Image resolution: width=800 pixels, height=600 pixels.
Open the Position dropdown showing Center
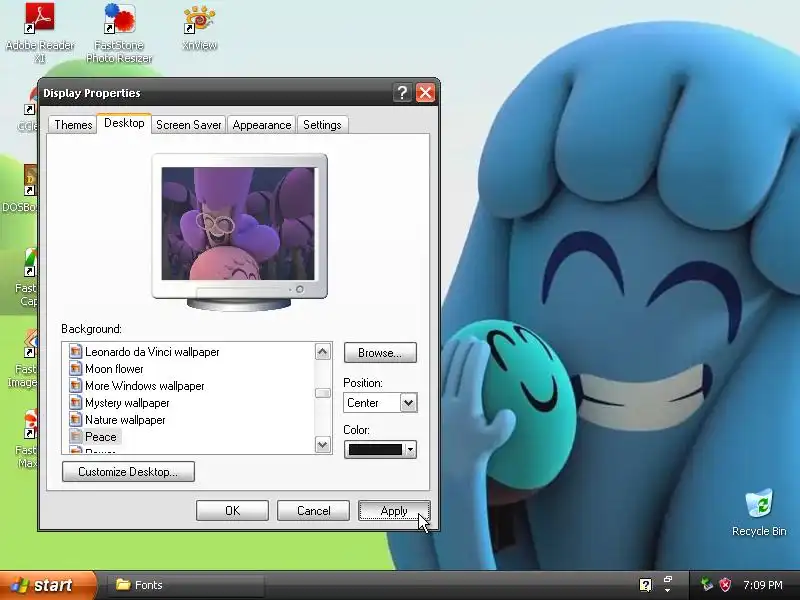380,403
